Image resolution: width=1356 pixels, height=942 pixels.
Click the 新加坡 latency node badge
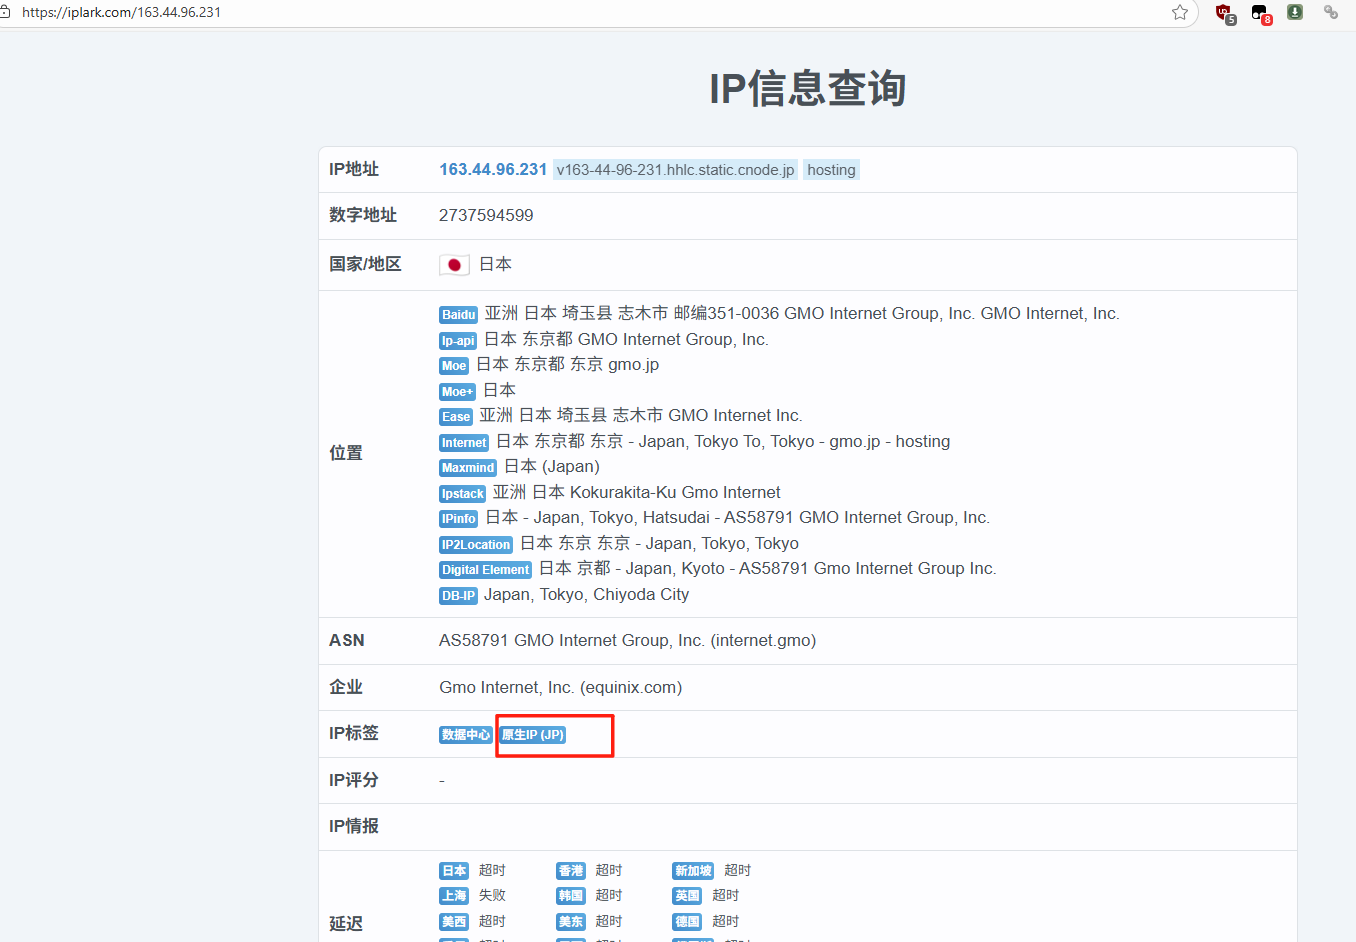(x=693, y=871)
